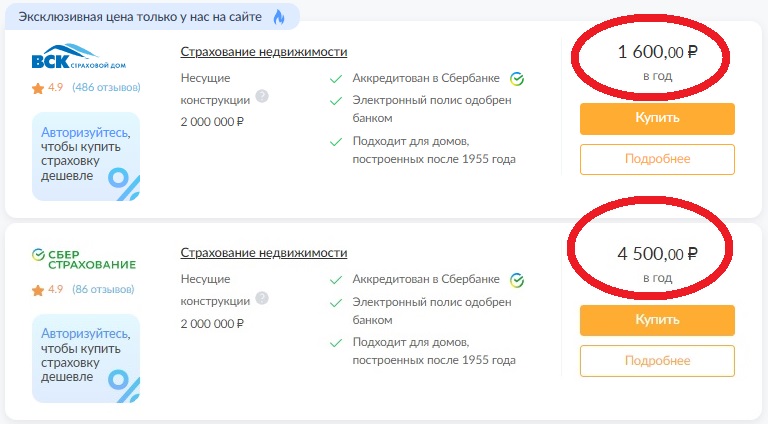
Task: Click the question mark icon in VSK card
Action: coord(262,96)
